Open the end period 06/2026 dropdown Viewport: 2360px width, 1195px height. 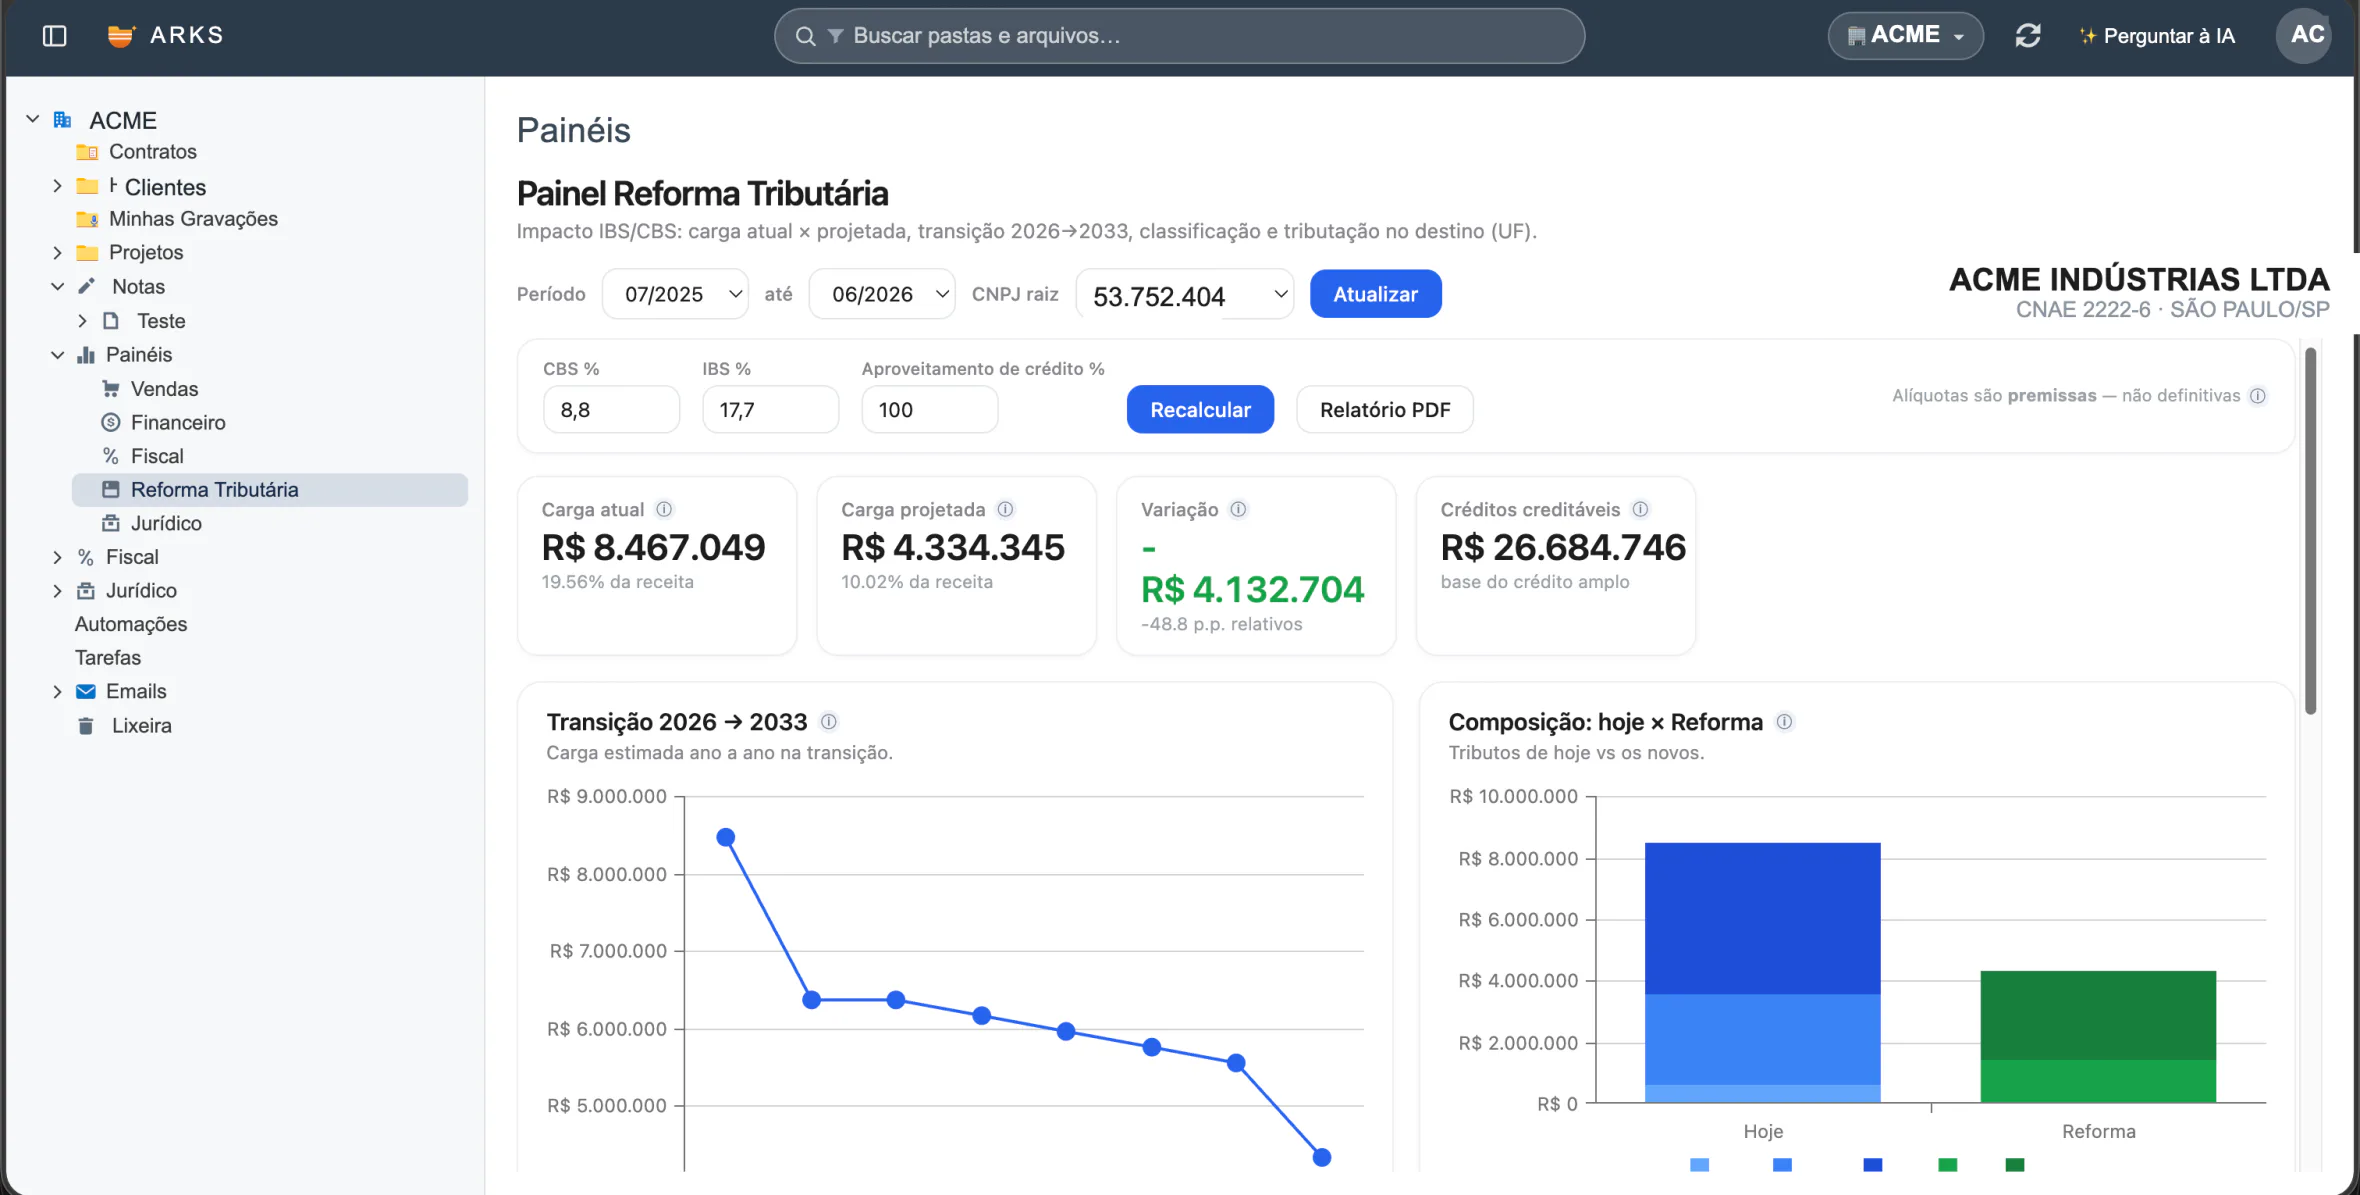(x=882, y=294)
